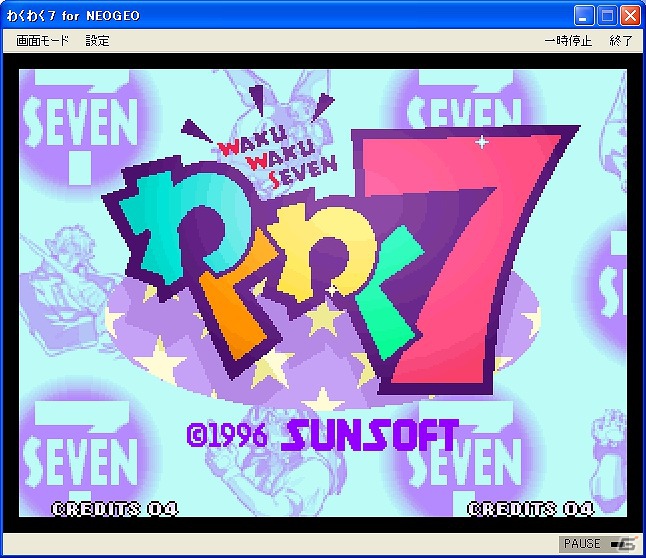Close the わくわく7 for NEOGEO window
Viewport: 646px width, 558px height.
pyautogui.click(x=630, y=16)
